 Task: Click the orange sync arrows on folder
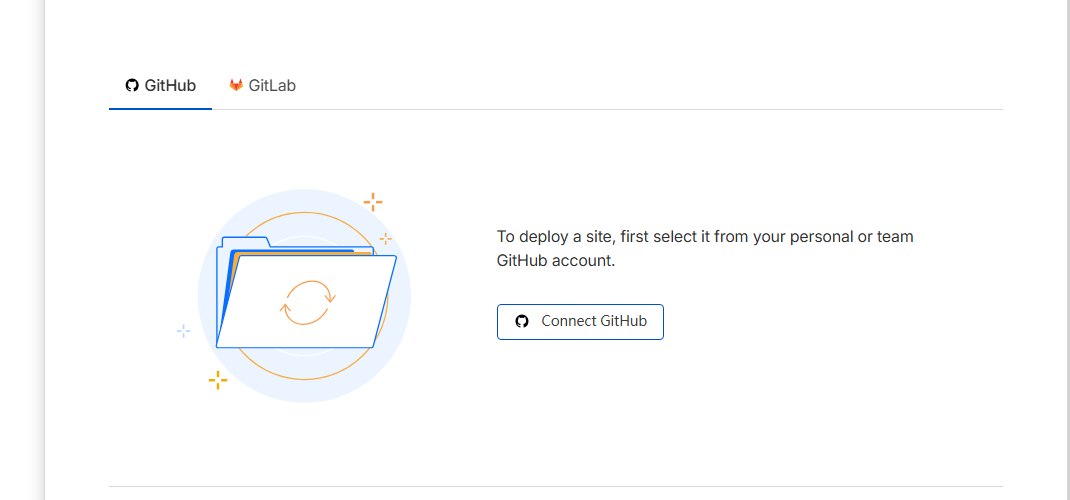pyautogui.click(x=308, y=302)
